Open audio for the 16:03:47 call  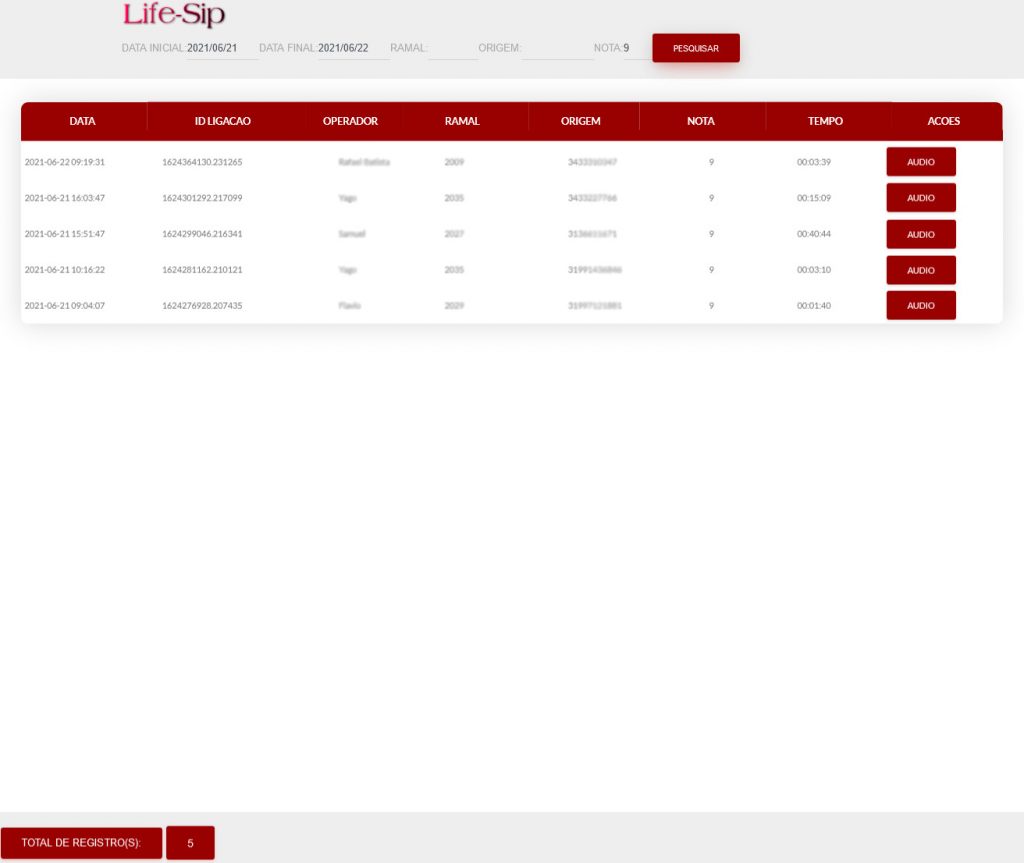pyautogui.click(x=920, y=198)
